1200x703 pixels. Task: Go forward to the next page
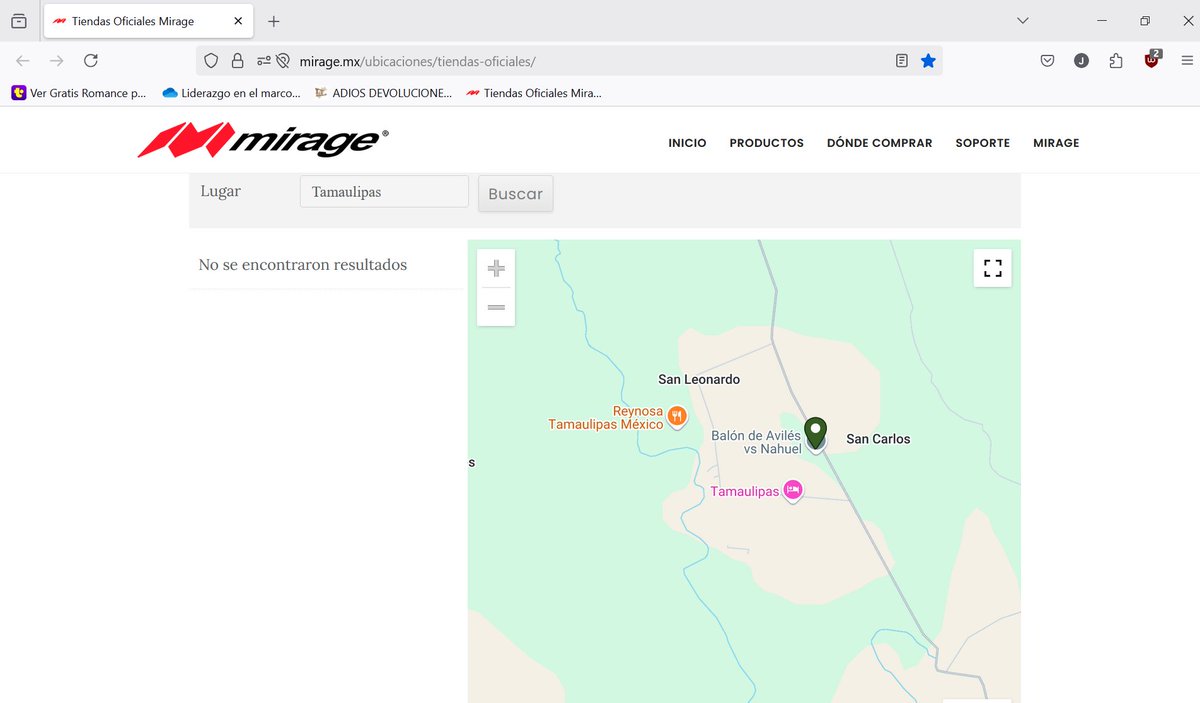click(57, 61)
